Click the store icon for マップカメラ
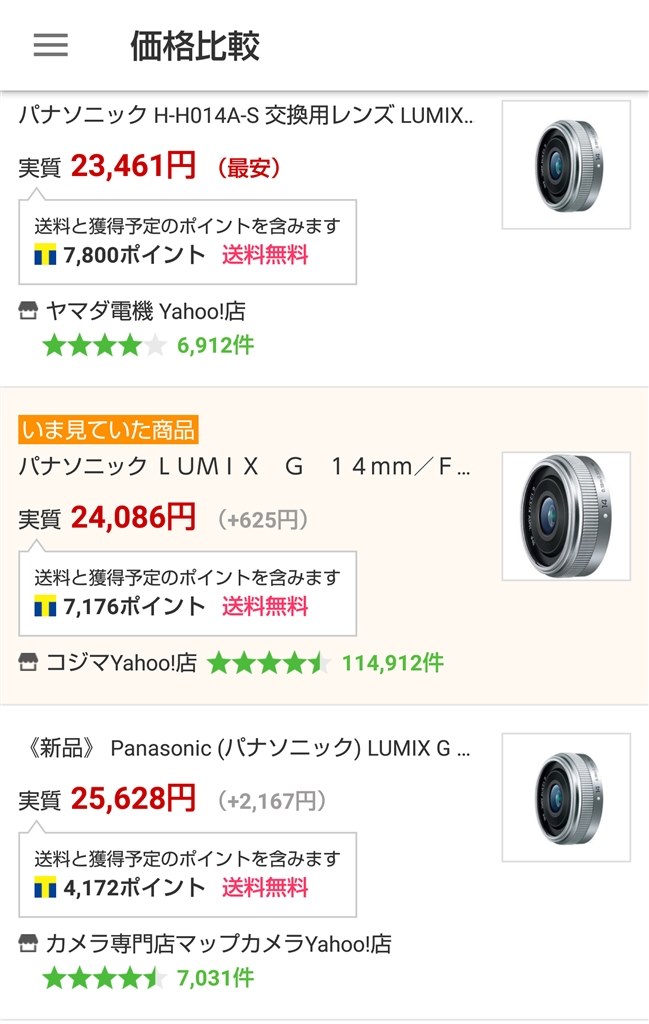 (x=28, y=944)
